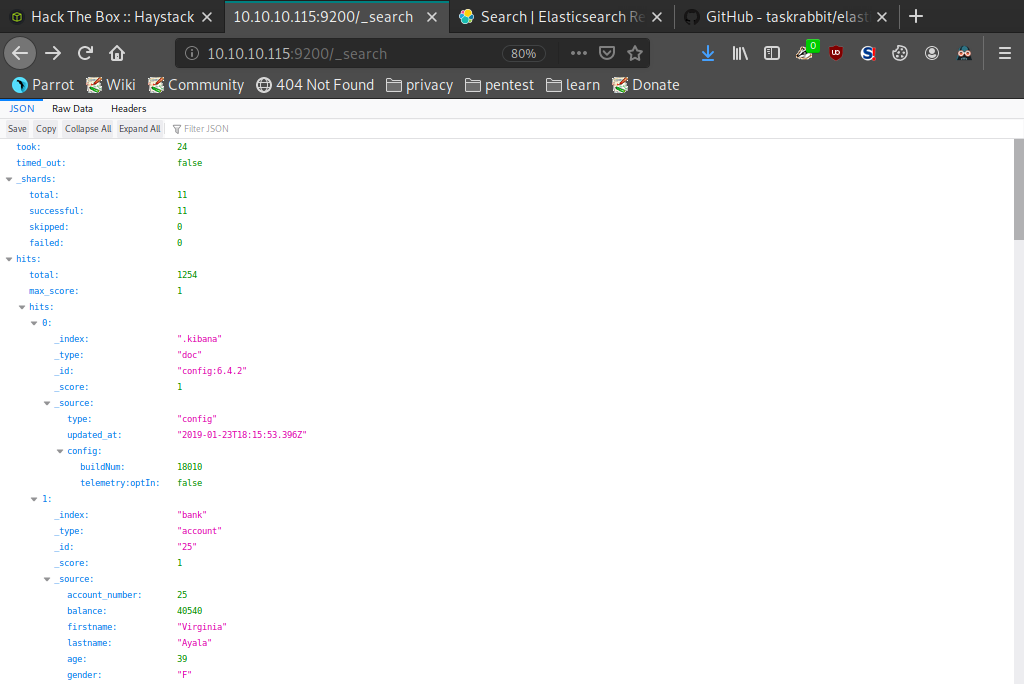The image size is (1024, 684).
Task: Open the Firefox account icon
Action: (x=932, y=53)
